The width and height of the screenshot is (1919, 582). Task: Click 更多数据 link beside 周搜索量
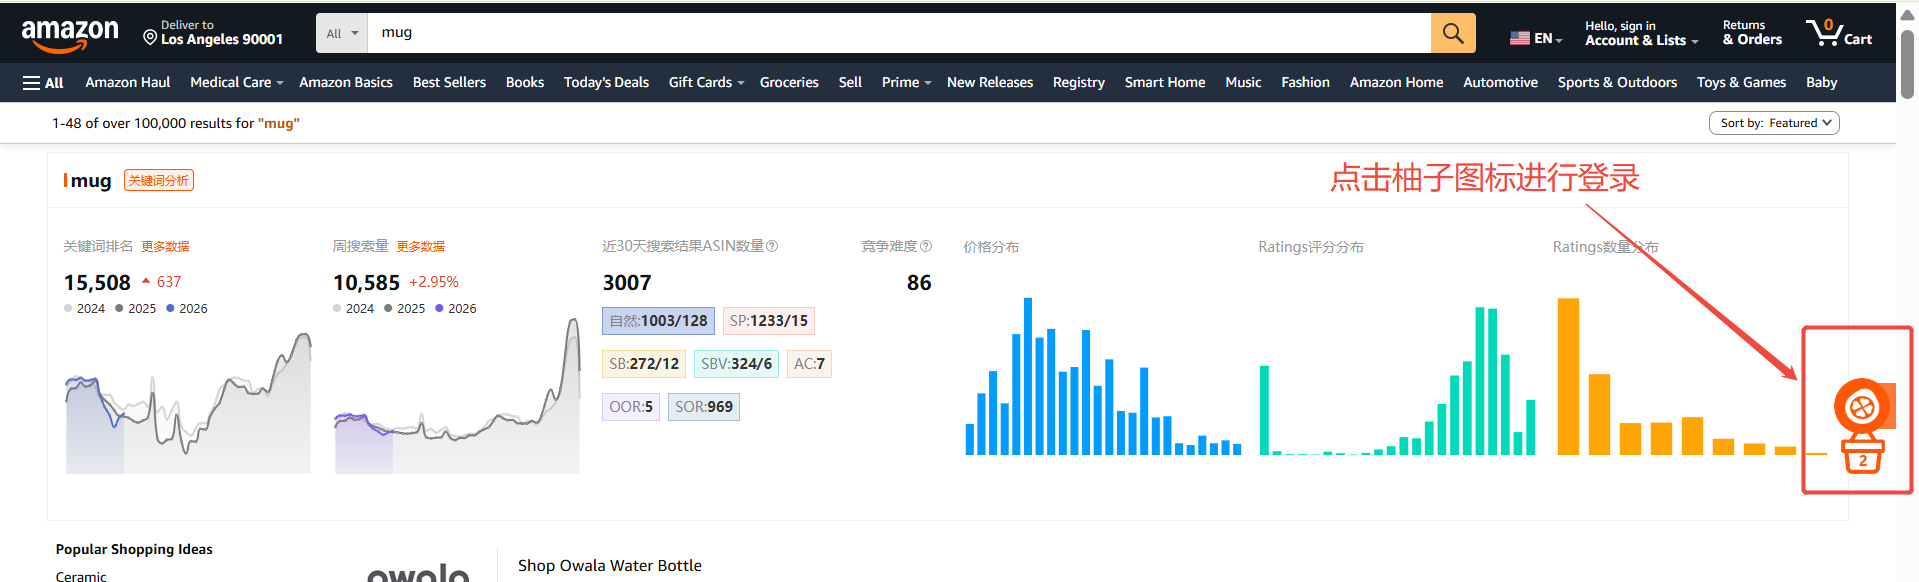[420, 246]
